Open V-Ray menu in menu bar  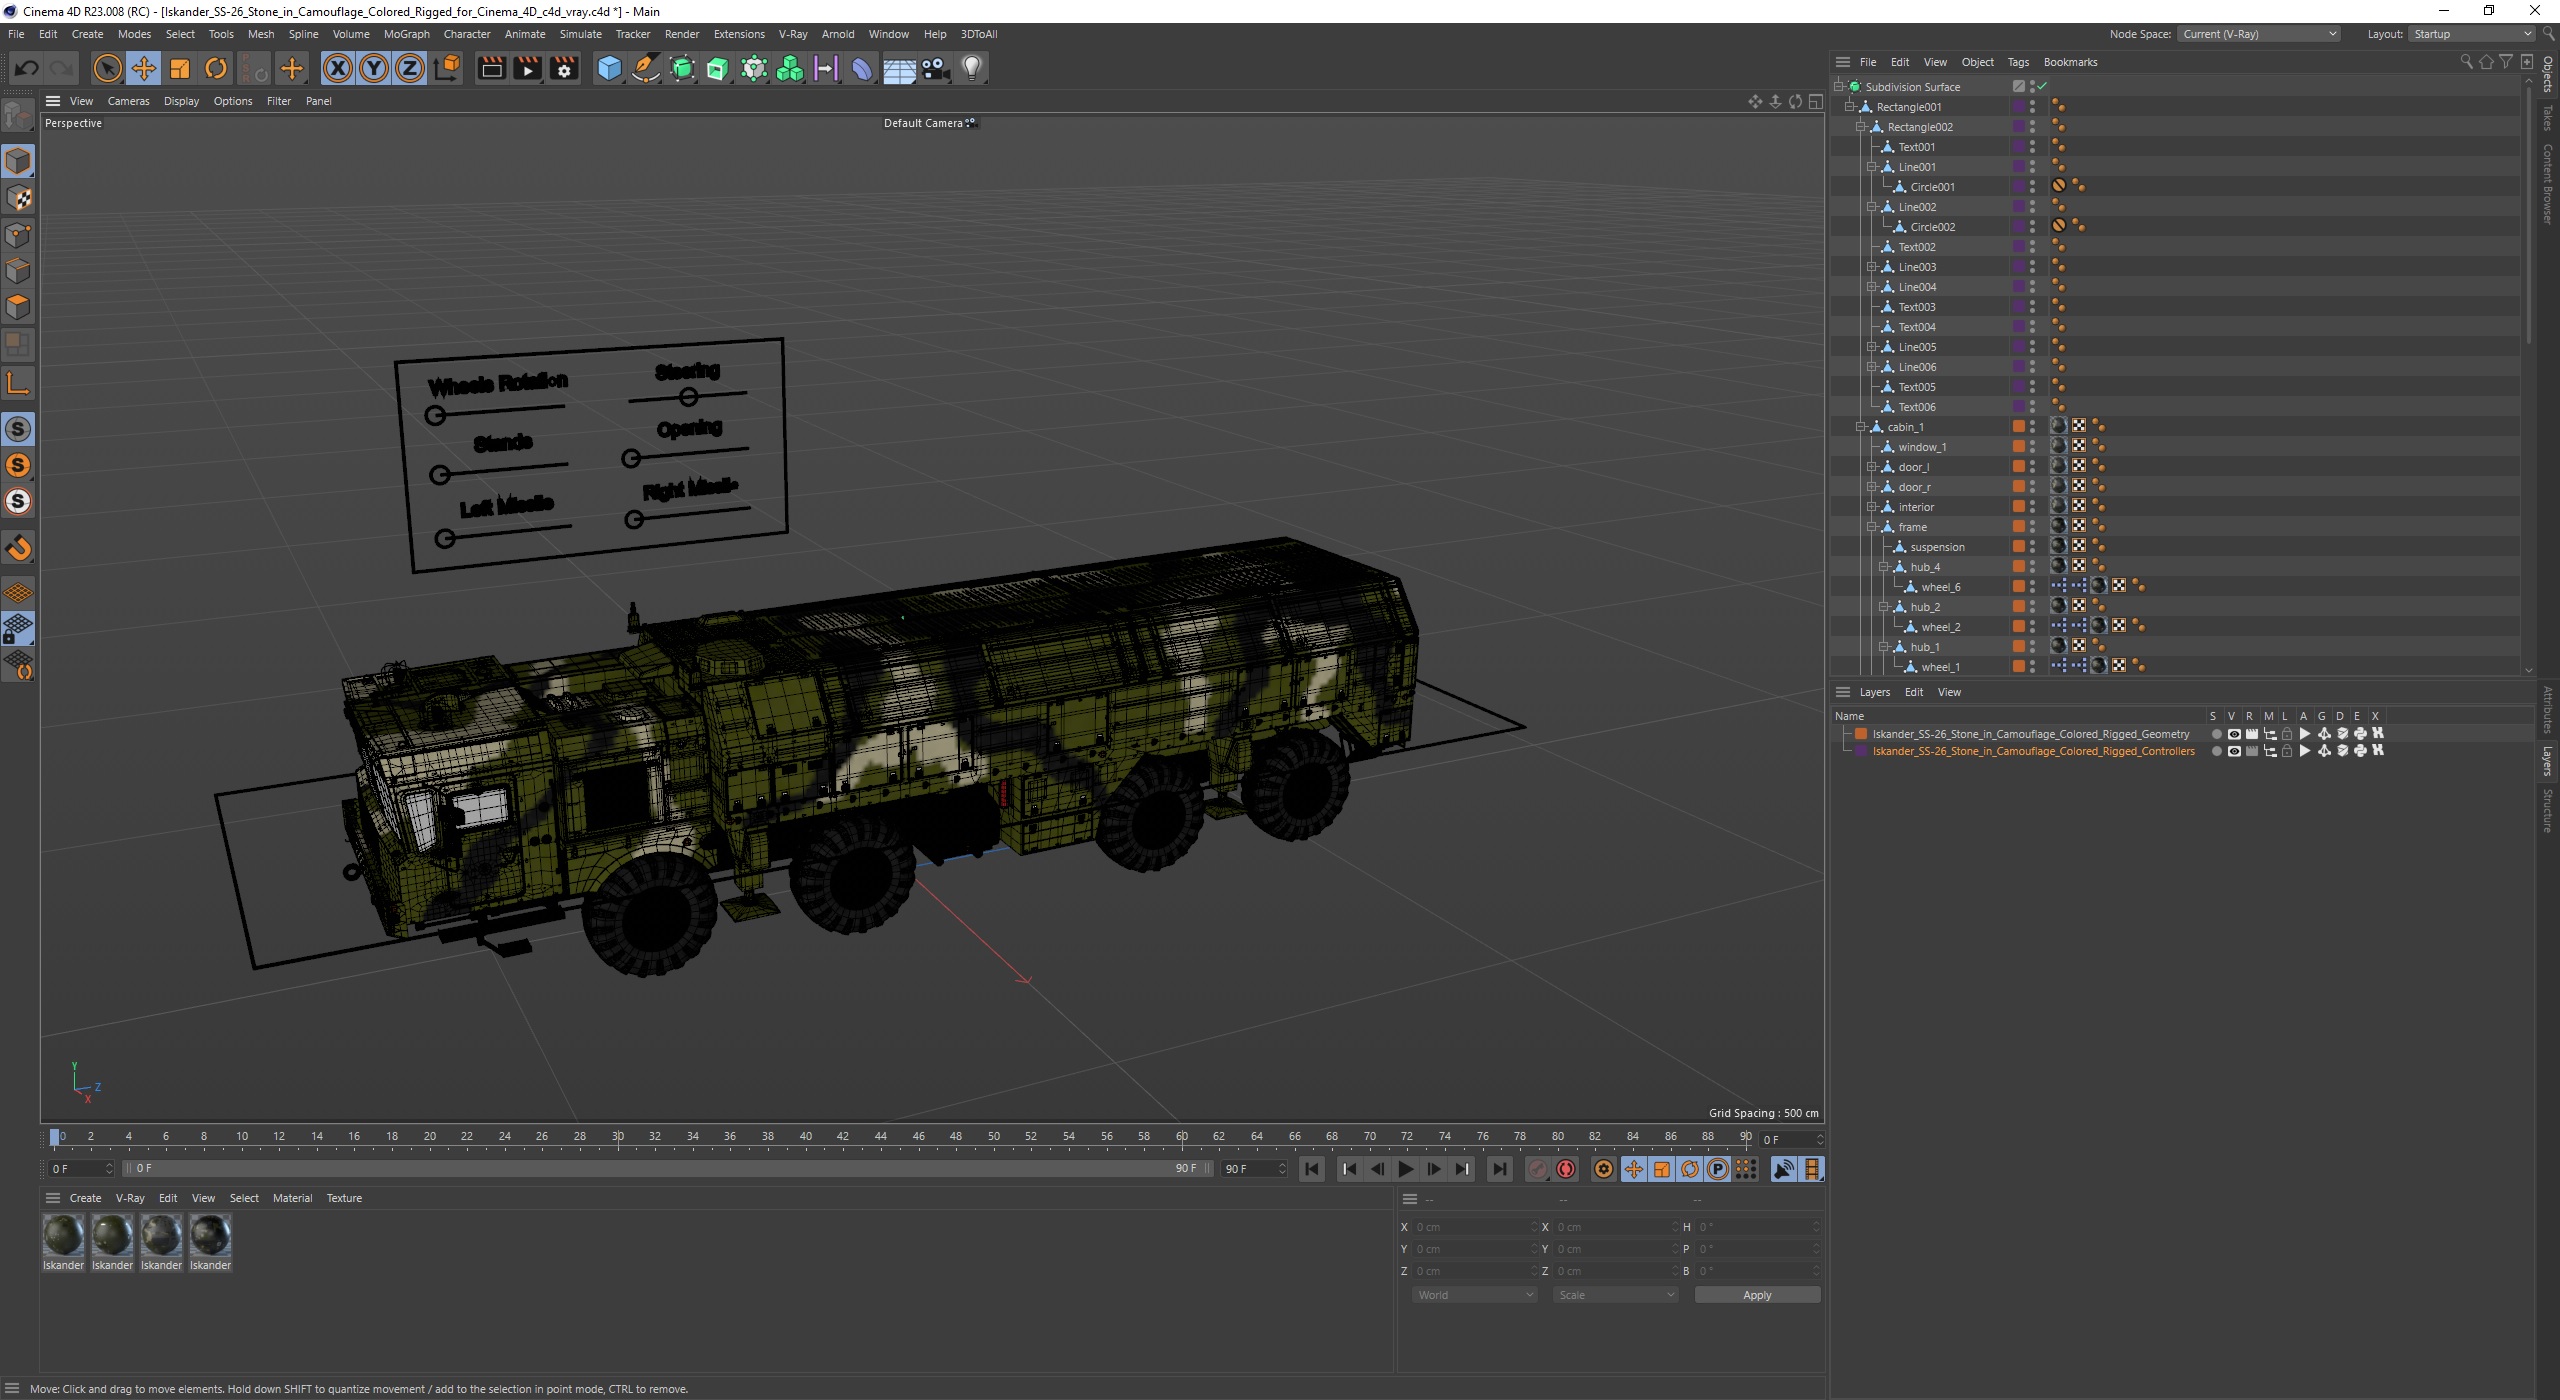tap(793, 34)
